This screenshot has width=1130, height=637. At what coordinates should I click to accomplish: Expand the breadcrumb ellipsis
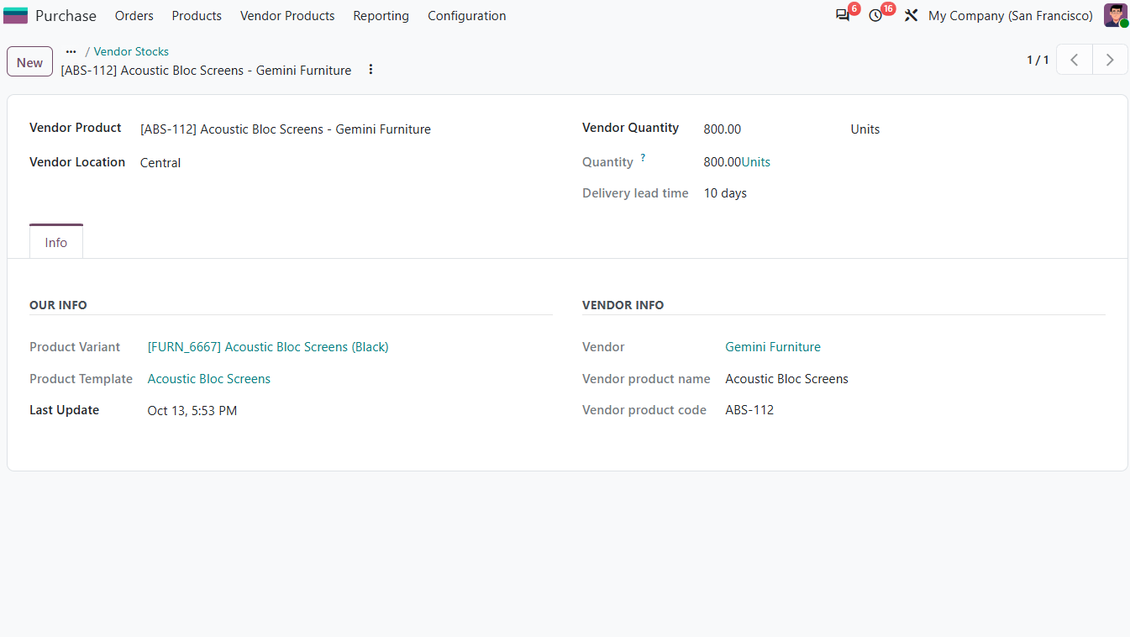71,51
